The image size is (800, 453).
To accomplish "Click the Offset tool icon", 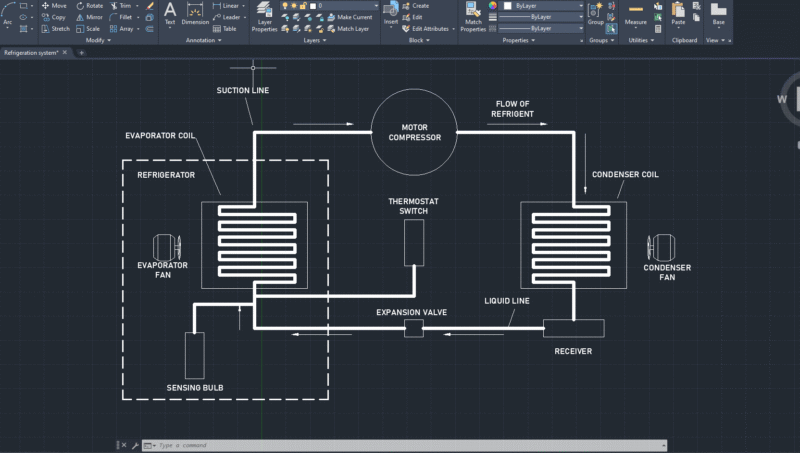I will 149,29.
